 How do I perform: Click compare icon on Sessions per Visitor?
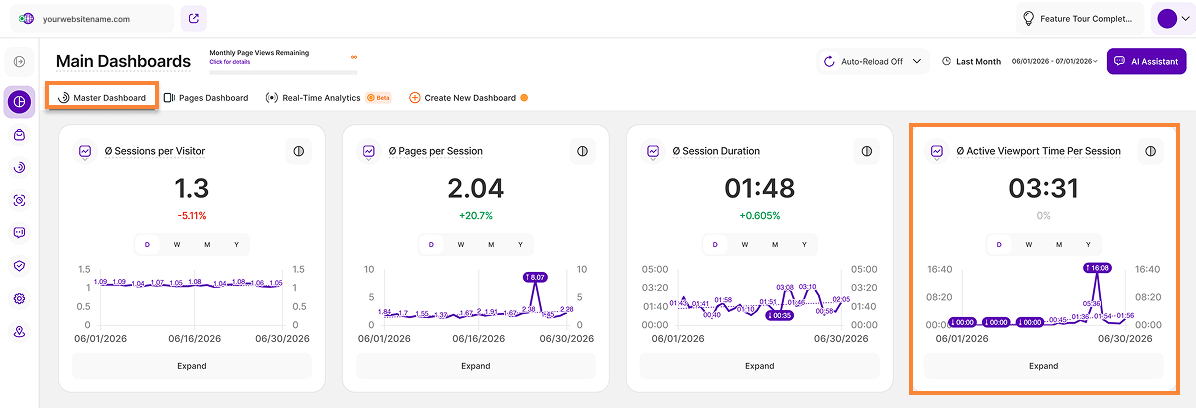point(299,151)
